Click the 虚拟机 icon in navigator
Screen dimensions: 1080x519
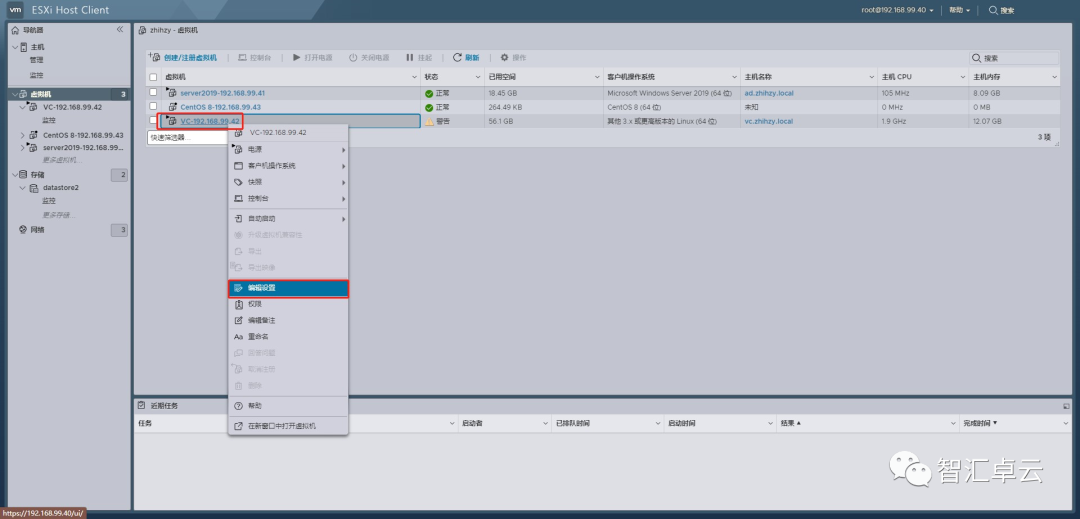tap(23, 94)
